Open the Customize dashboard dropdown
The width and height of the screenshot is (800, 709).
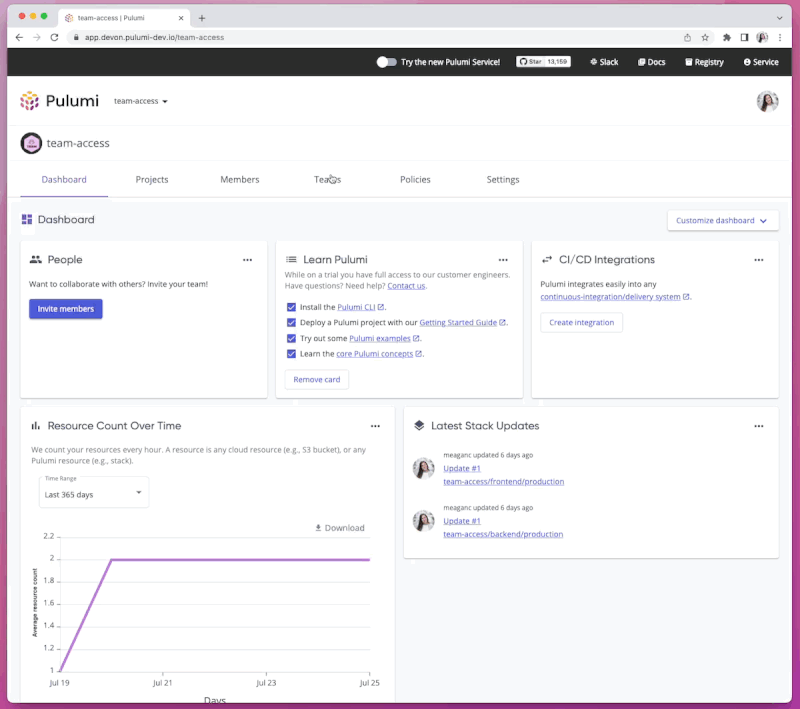click(x=722, y=220)
